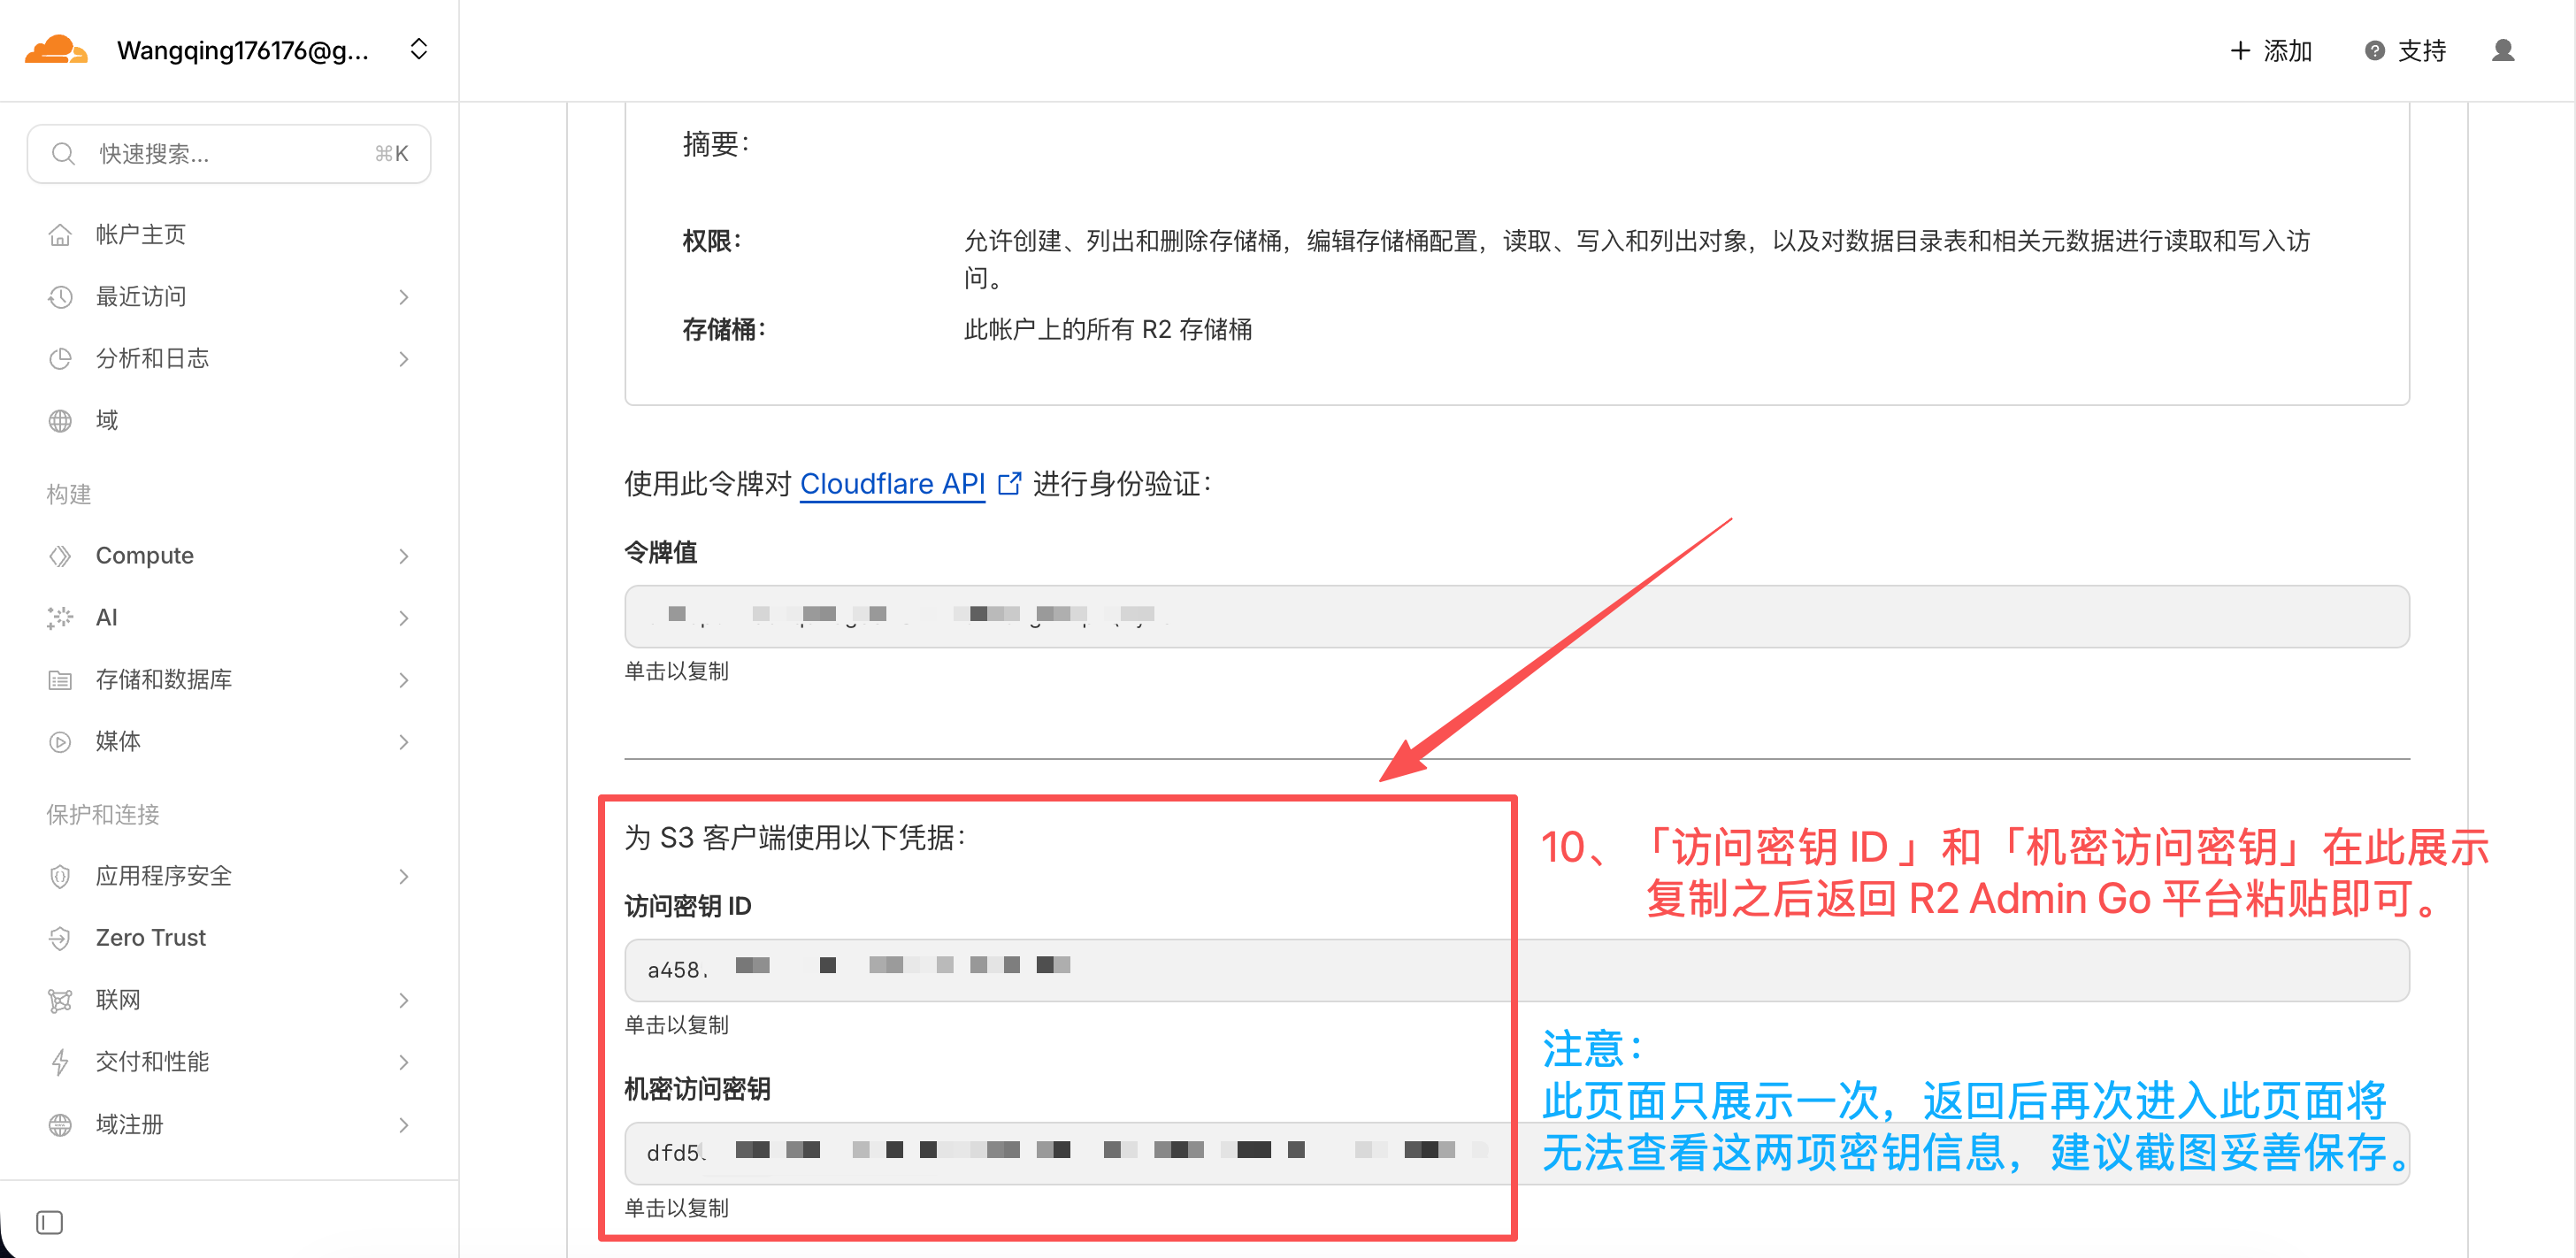Open the user profile icon
2576x1258 pixels.
[2502, 50]
